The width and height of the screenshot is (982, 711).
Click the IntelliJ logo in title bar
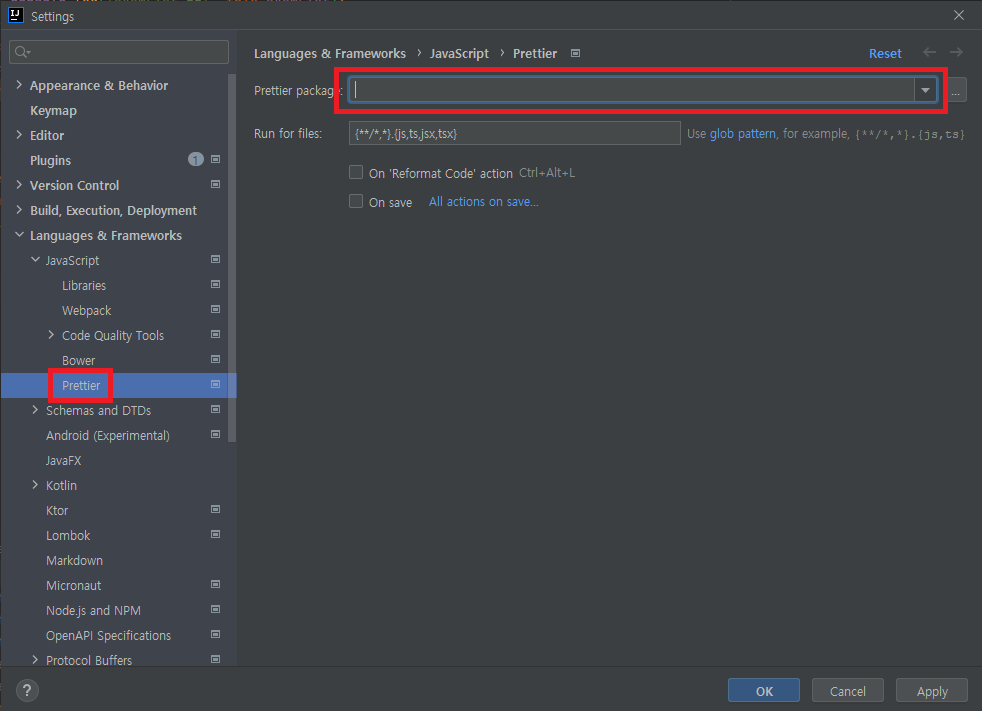16,15
